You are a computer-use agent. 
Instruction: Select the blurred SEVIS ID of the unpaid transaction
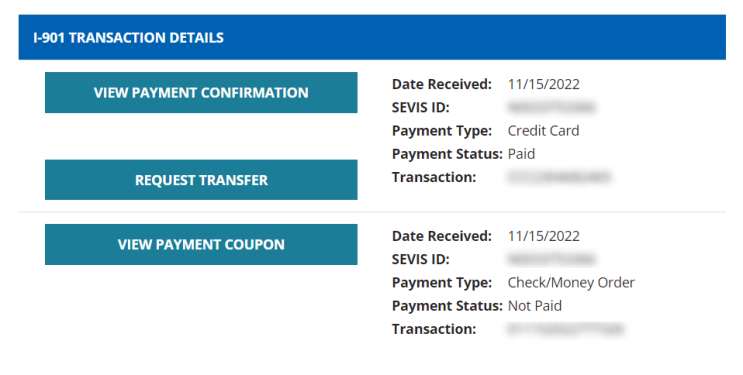click(x=551, y=259)
